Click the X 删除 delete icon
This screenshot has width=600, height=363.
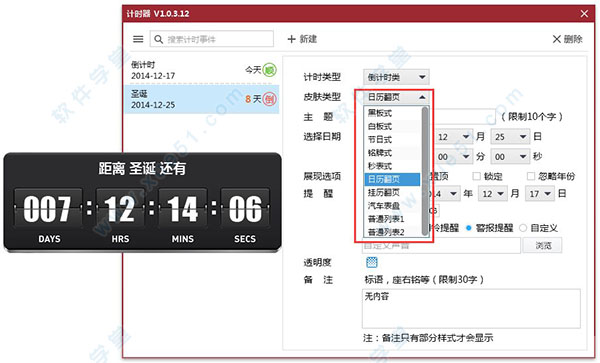pos(557,39)
